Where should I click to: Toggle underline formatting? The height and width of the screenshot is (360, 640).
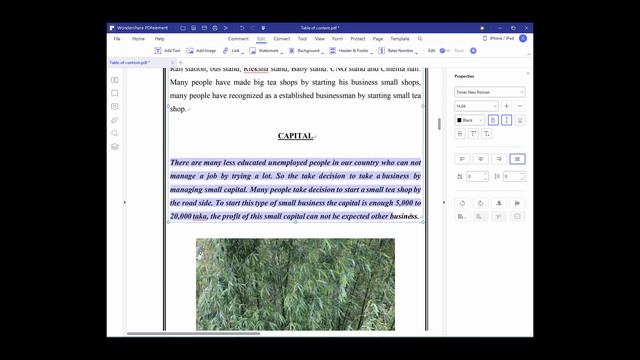point(520,120)
